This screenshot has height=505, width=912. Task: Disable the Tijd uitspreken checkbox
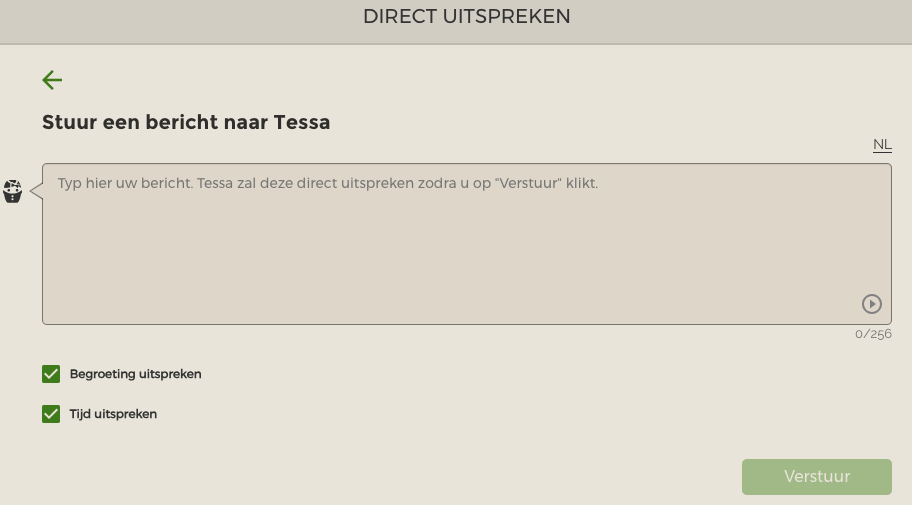tap(51, 414)
